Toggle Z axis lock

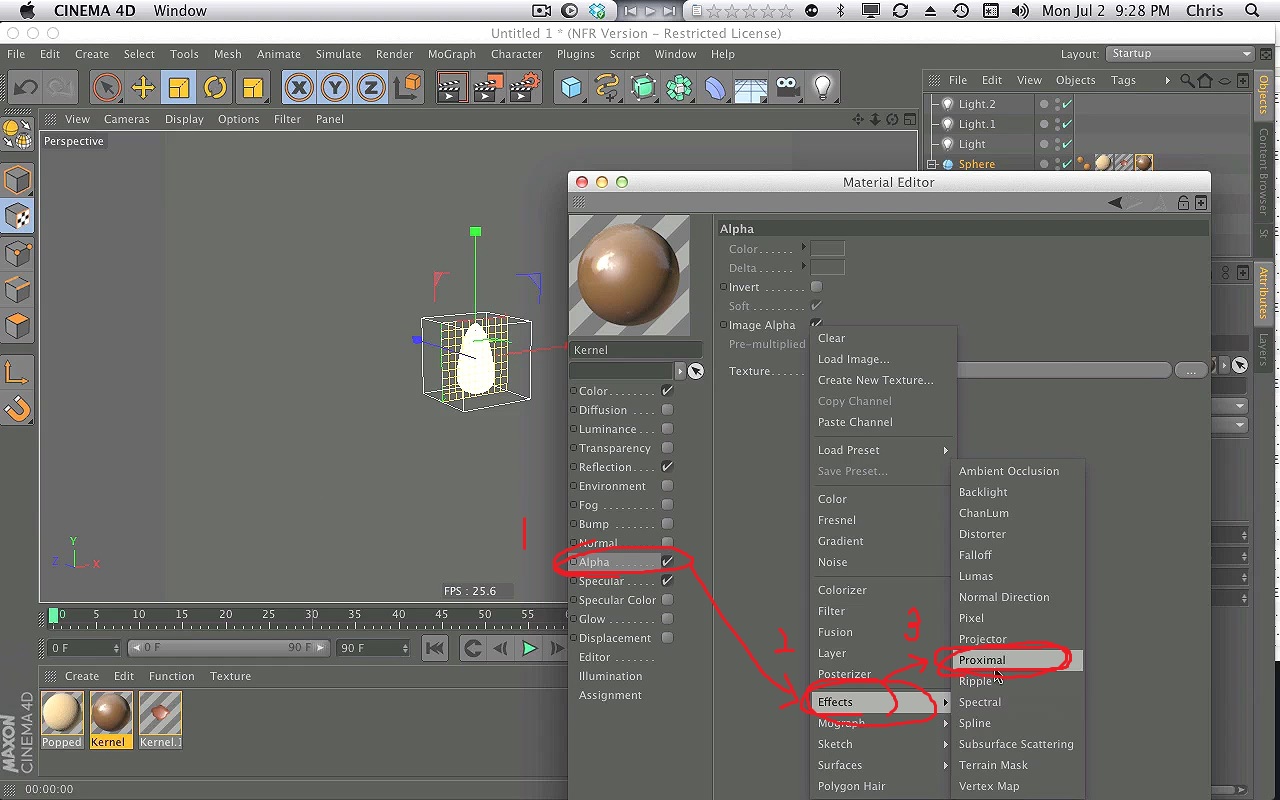(x=371, y=88)
